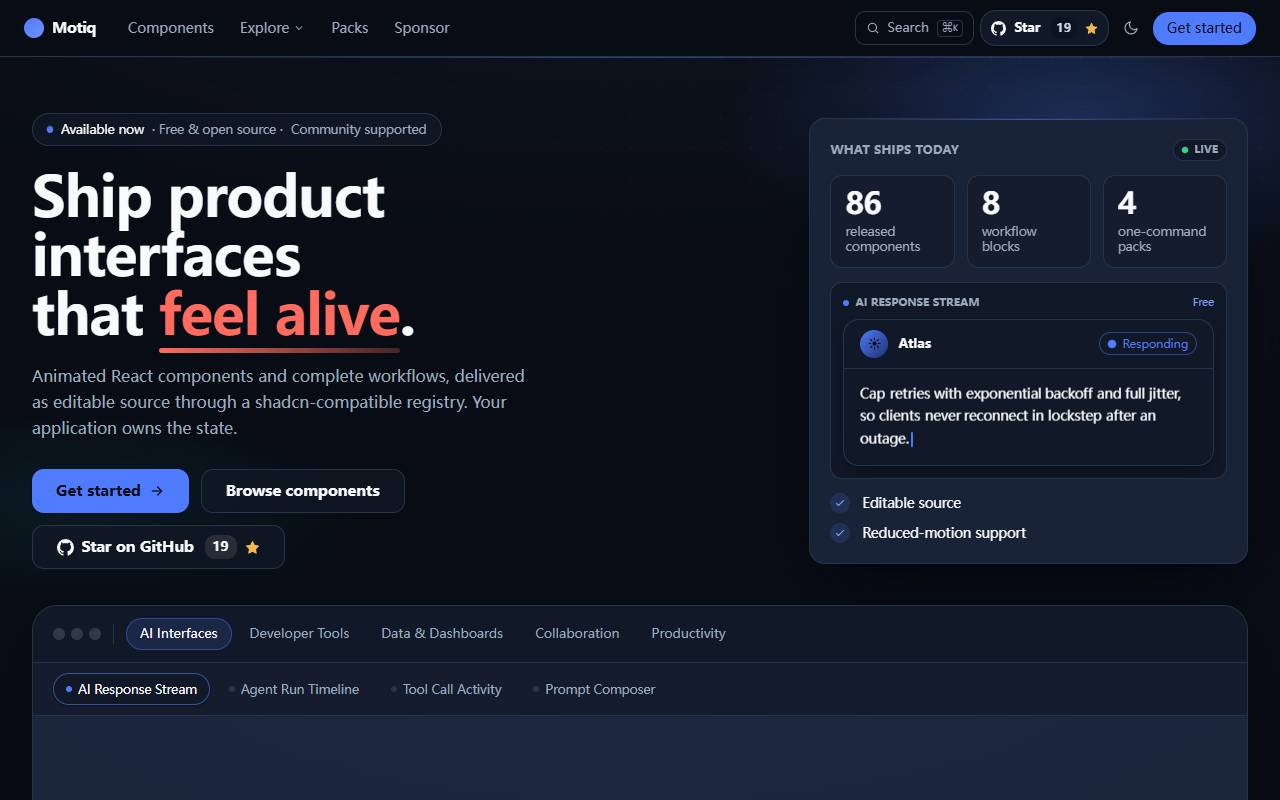
Task: Click the search magnifier icon
Action: coord(873,28)
